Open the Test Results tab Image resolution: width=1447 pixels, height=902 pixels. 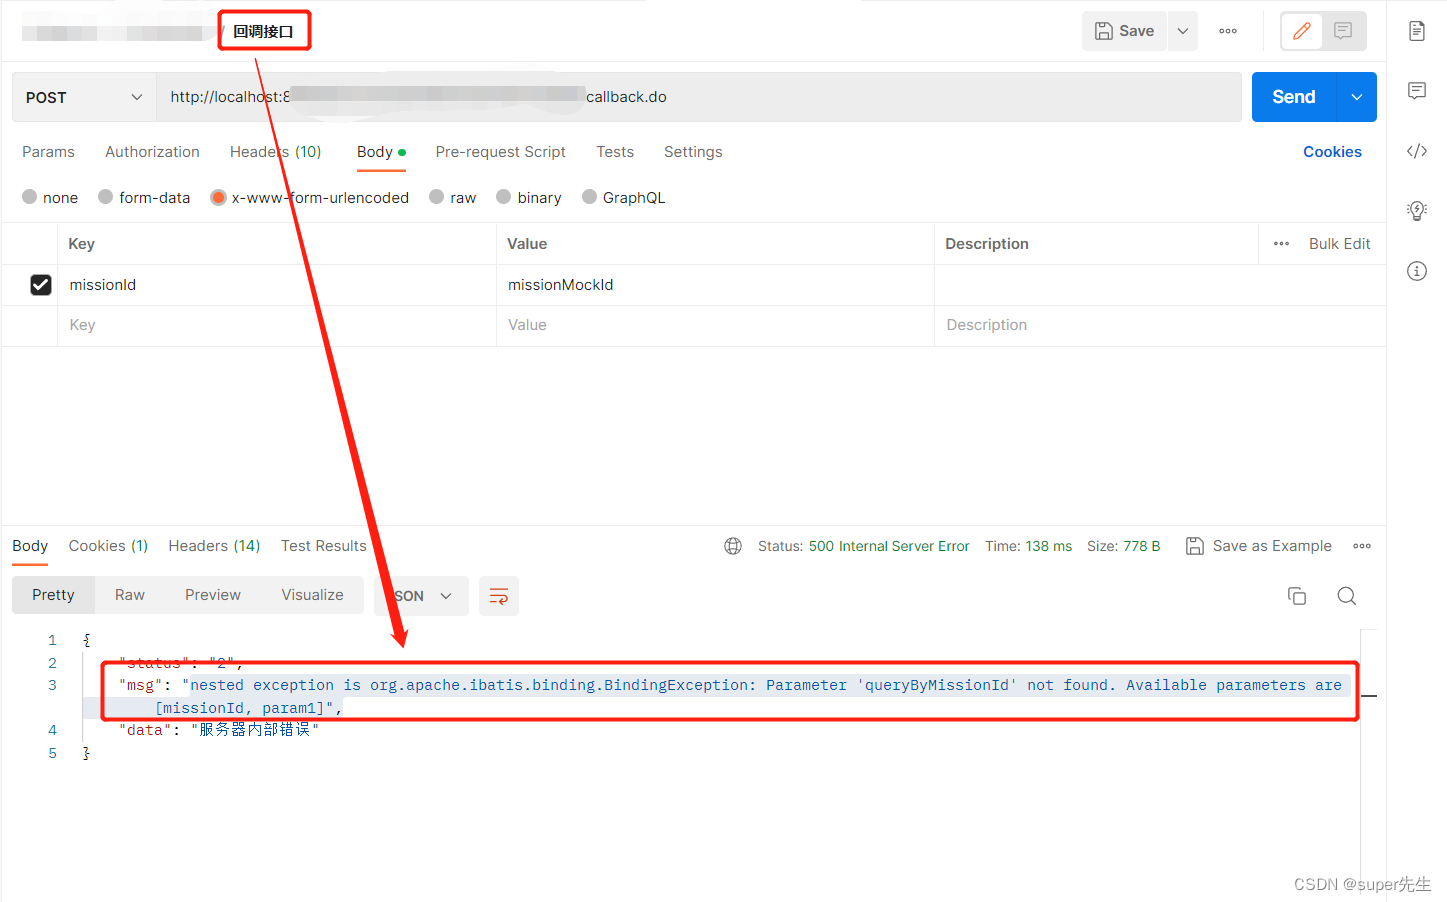click(323, 546)
